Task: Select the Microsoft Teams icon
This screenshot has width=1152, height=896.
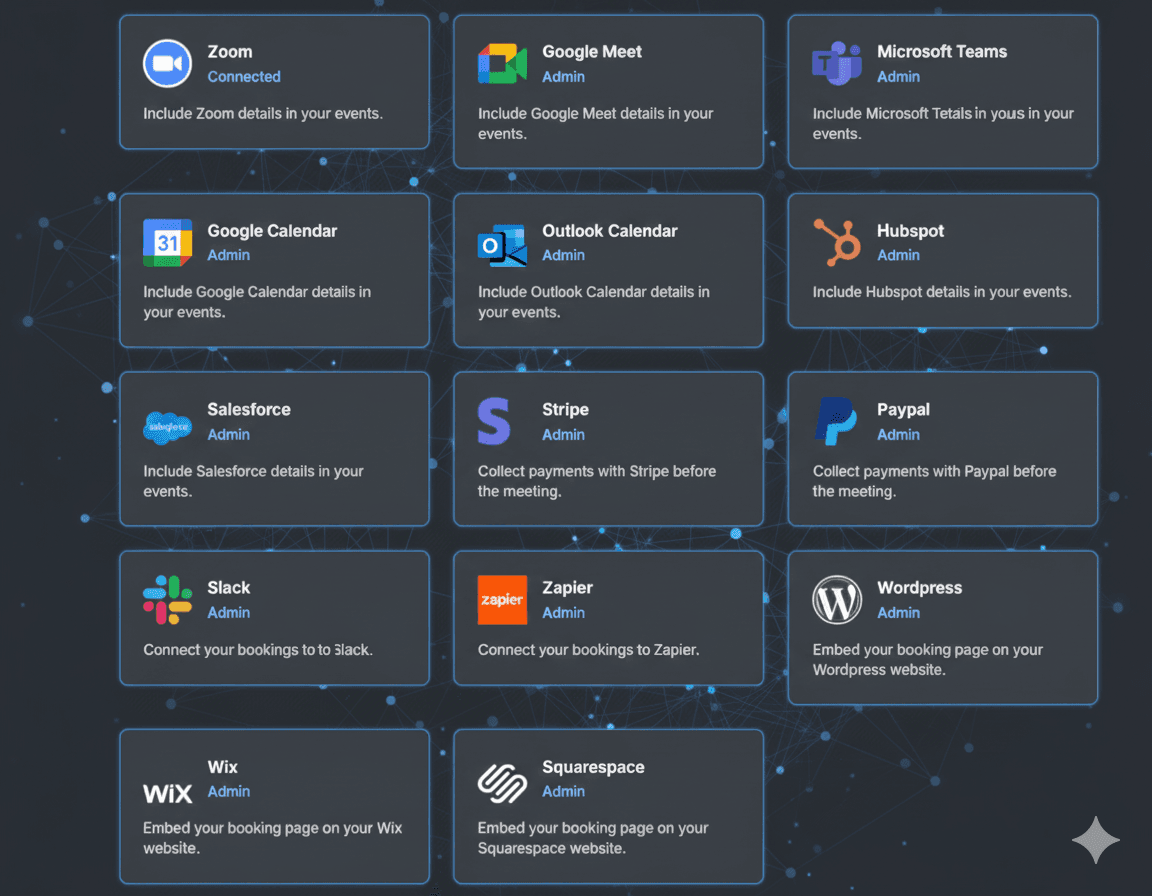Action: tap(836, 62)
